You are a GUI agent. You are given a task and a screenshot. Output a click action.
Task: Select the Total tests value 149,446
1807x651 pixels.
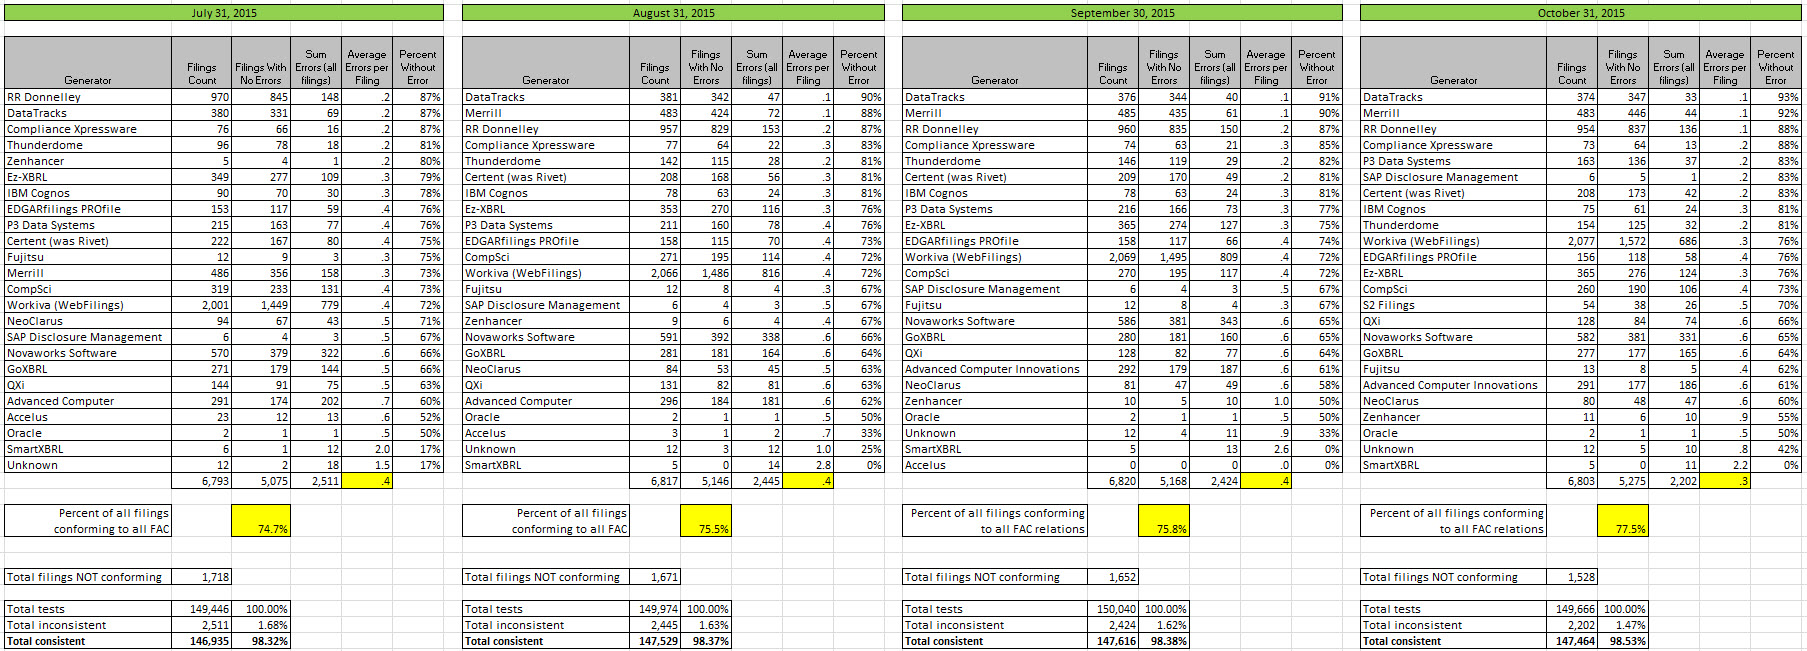tap(202, 609)
